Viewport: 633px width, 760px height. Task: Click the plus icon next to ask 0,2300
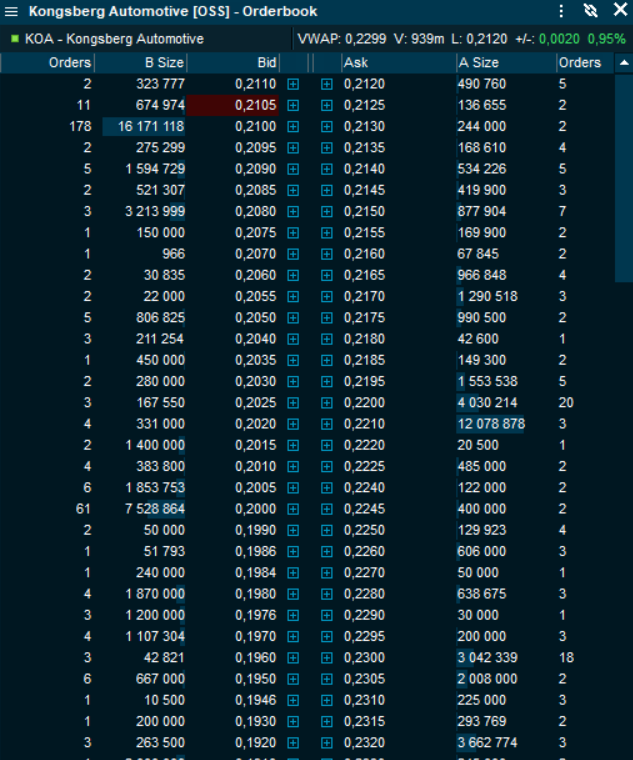[x=327, y=658]
